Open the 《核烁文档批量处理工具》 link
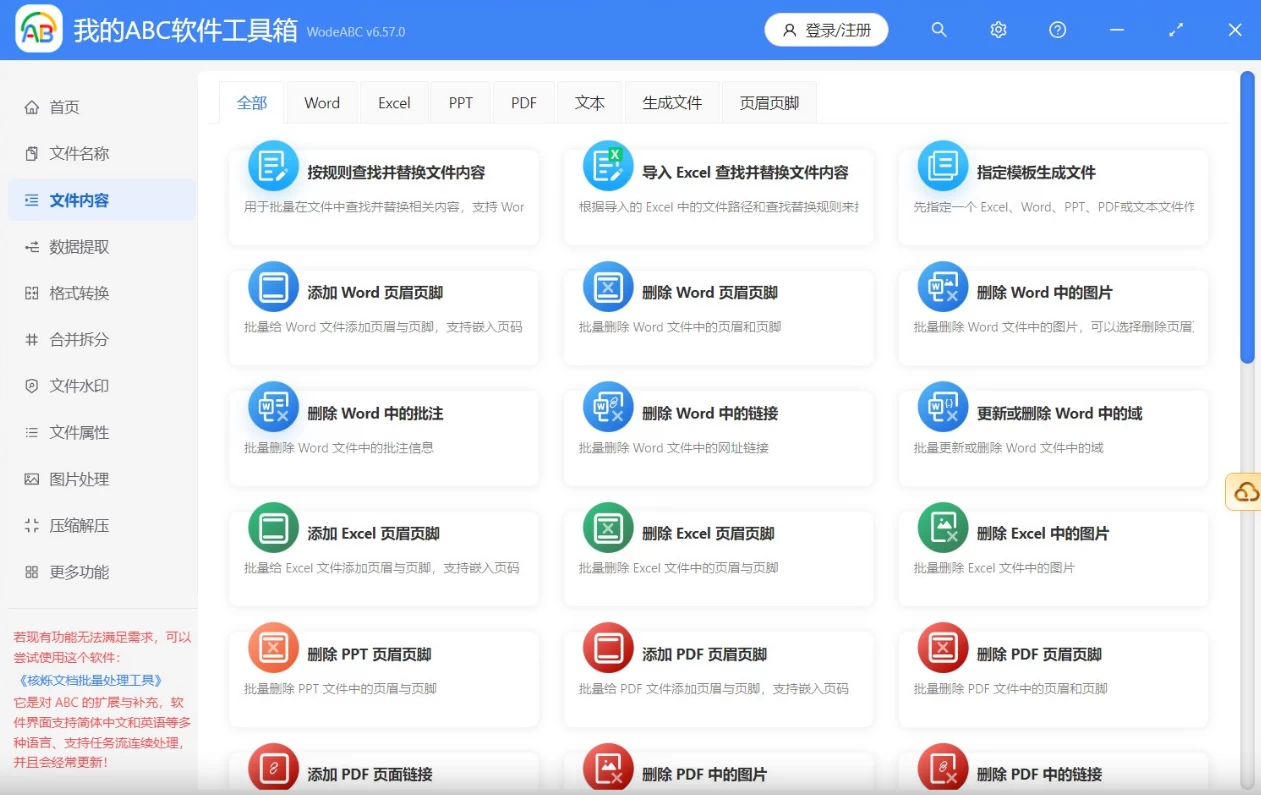 90,680
